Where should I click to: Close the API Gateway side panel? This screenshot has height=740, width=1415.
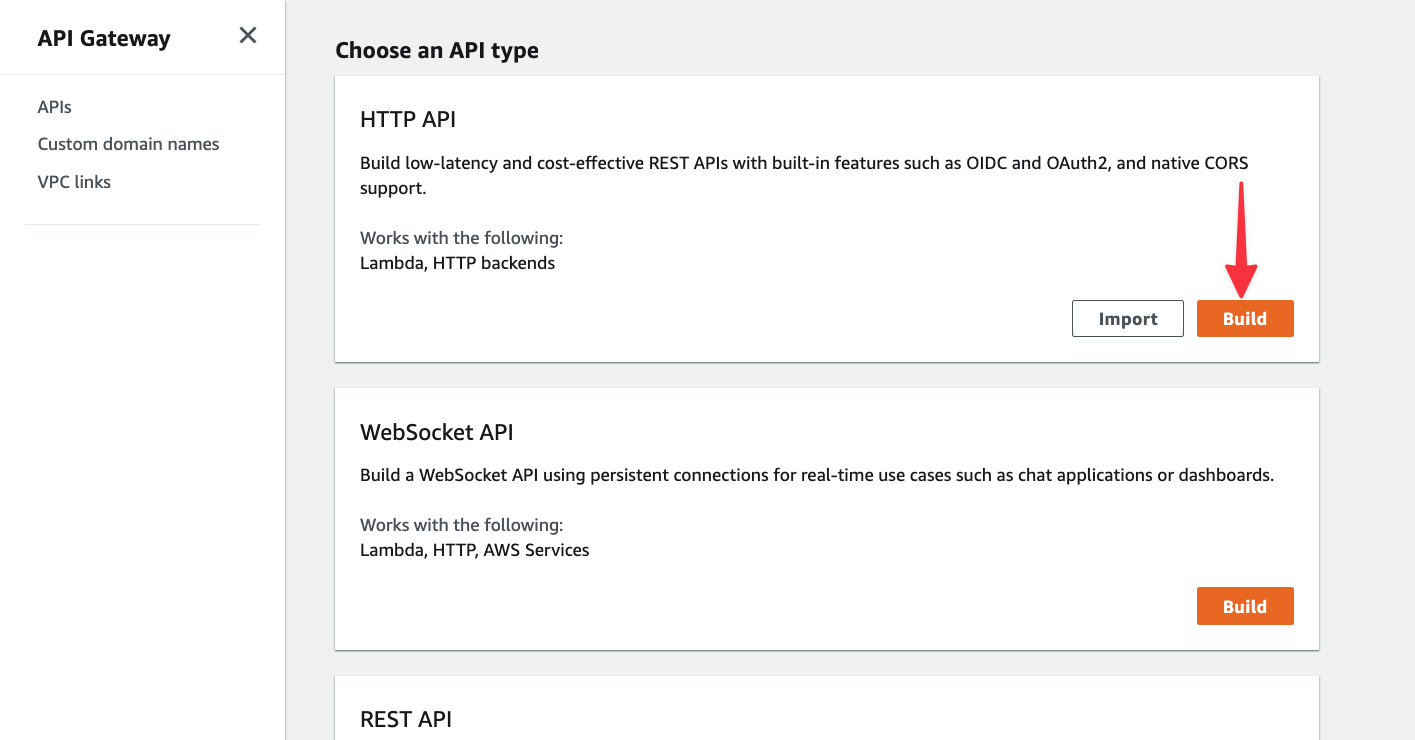pos(248,36)
